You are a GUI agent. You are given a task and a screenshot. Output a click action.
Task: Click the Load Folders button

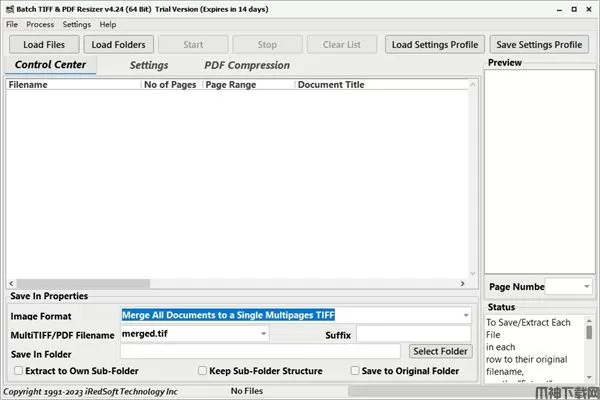[119, 44]
